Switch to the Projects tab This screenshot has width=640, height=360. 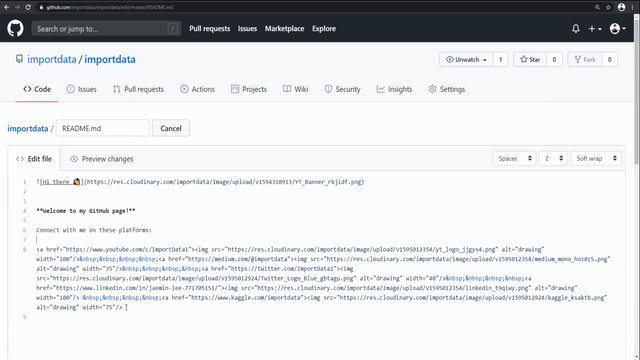click(x=249, y=89)
